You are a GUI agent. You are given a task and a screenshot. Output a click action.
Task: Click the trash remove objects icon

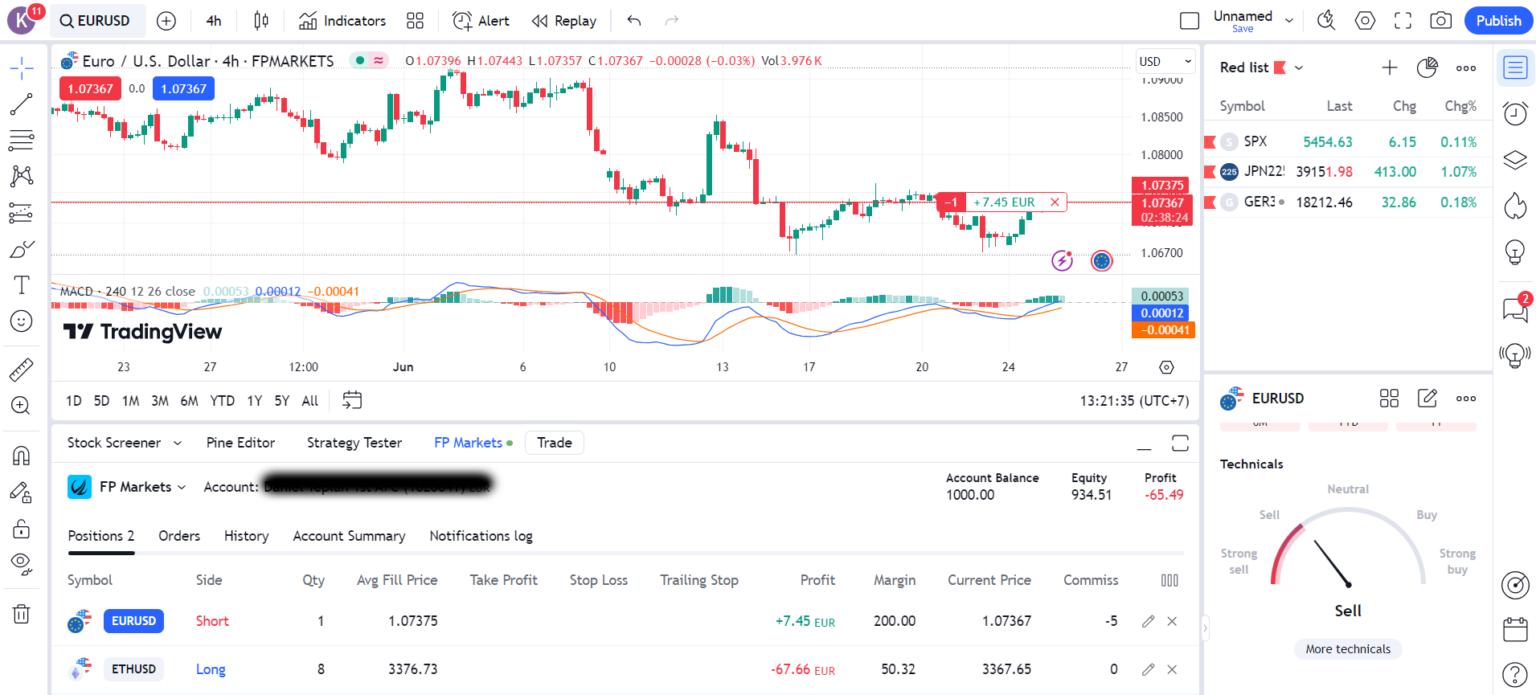(21, 614)
